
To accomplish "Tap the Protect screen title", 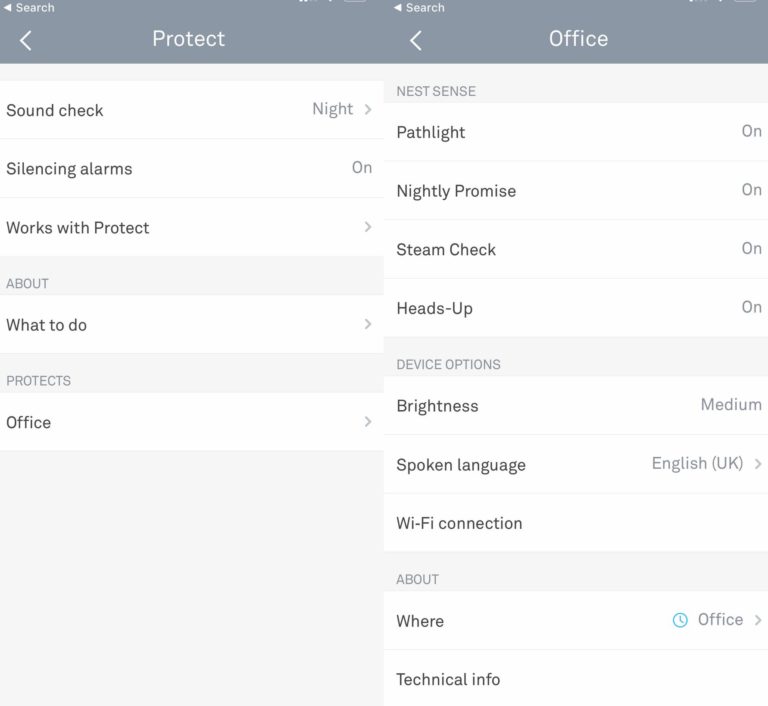I will [x=189, y=39].
